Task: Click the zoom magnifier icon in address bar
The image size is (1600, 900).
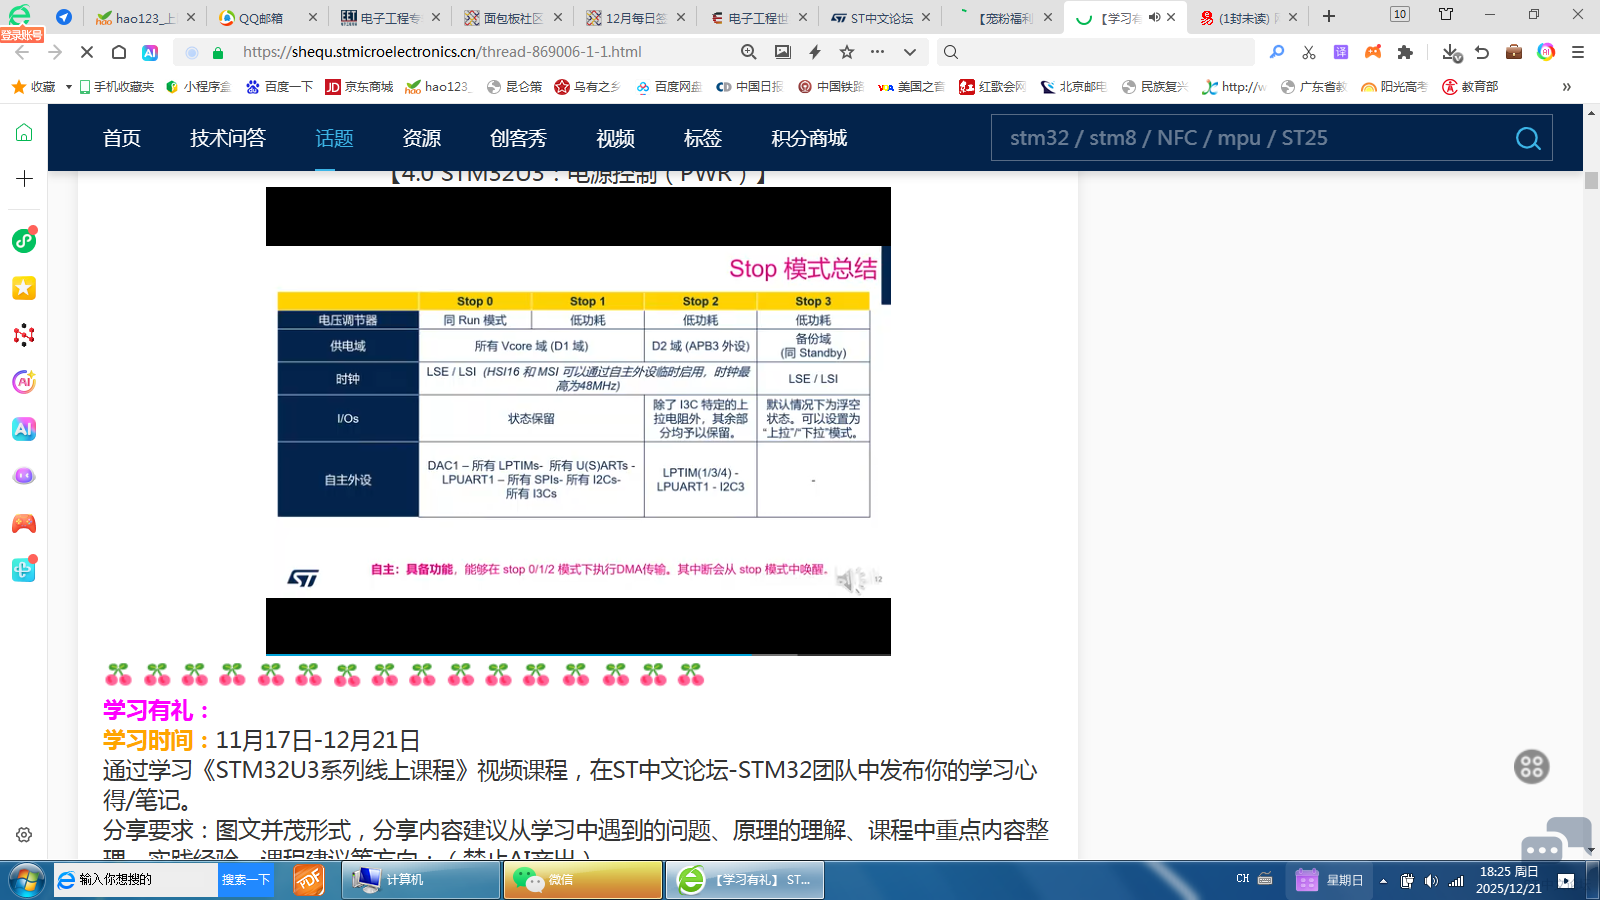Action: pos(749,52)
